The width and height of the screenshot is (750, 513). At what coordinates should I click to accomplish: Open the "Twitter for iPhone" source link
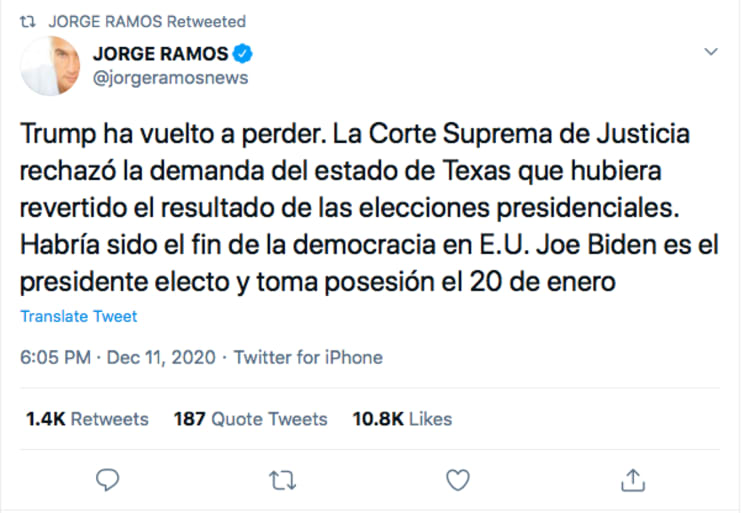(x=308, y=357)
